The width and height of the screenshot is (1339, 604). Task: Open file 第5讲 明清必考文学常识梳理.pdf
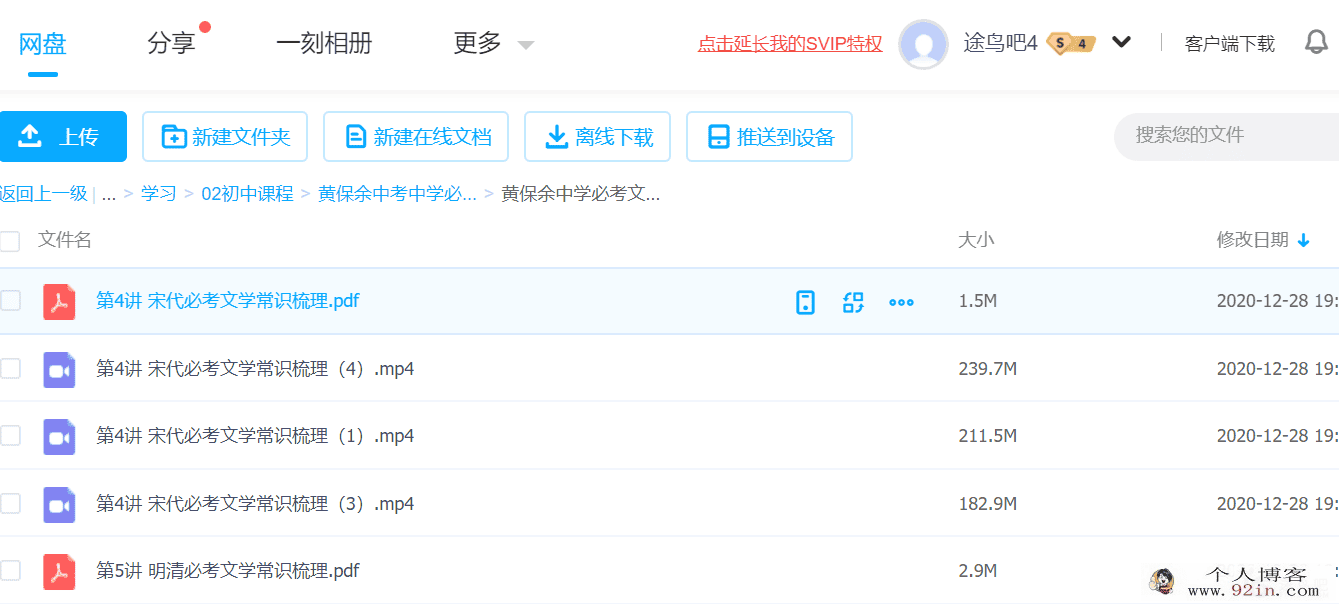coord(228,571)
